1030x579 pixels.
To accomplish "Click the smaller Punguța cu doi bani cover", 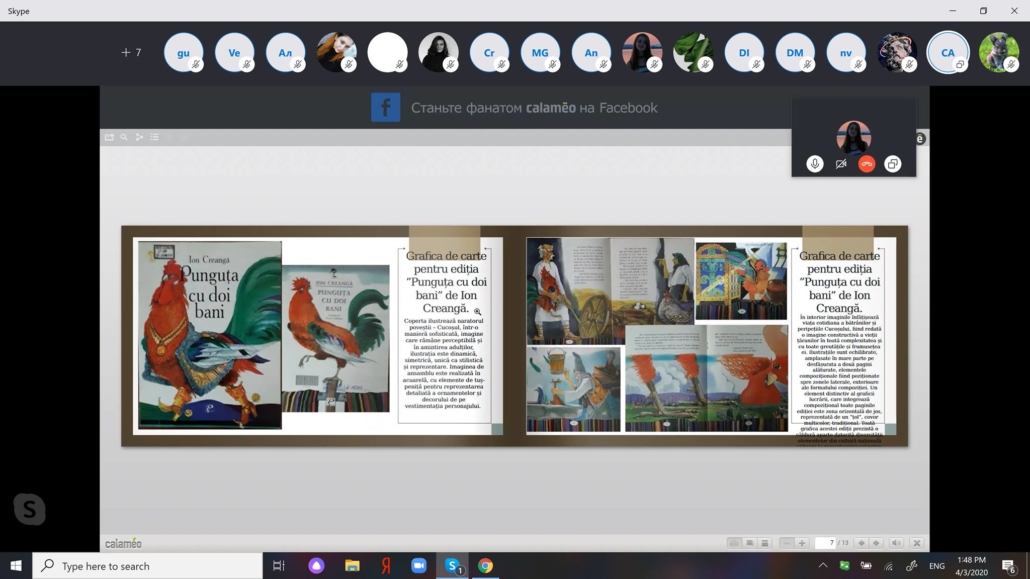I will pos(336,338).
